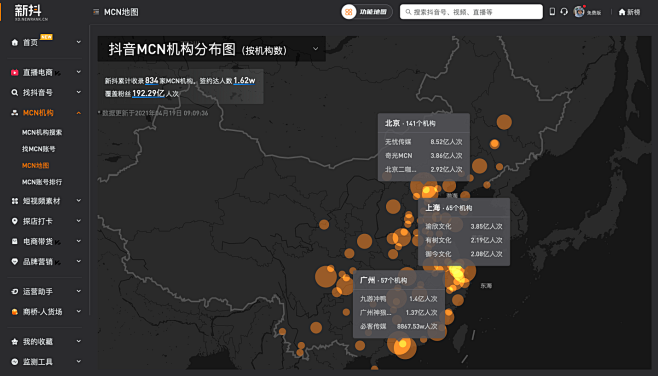Toggle the sidebar collapse icon beside MCN地图

point(96,12)
